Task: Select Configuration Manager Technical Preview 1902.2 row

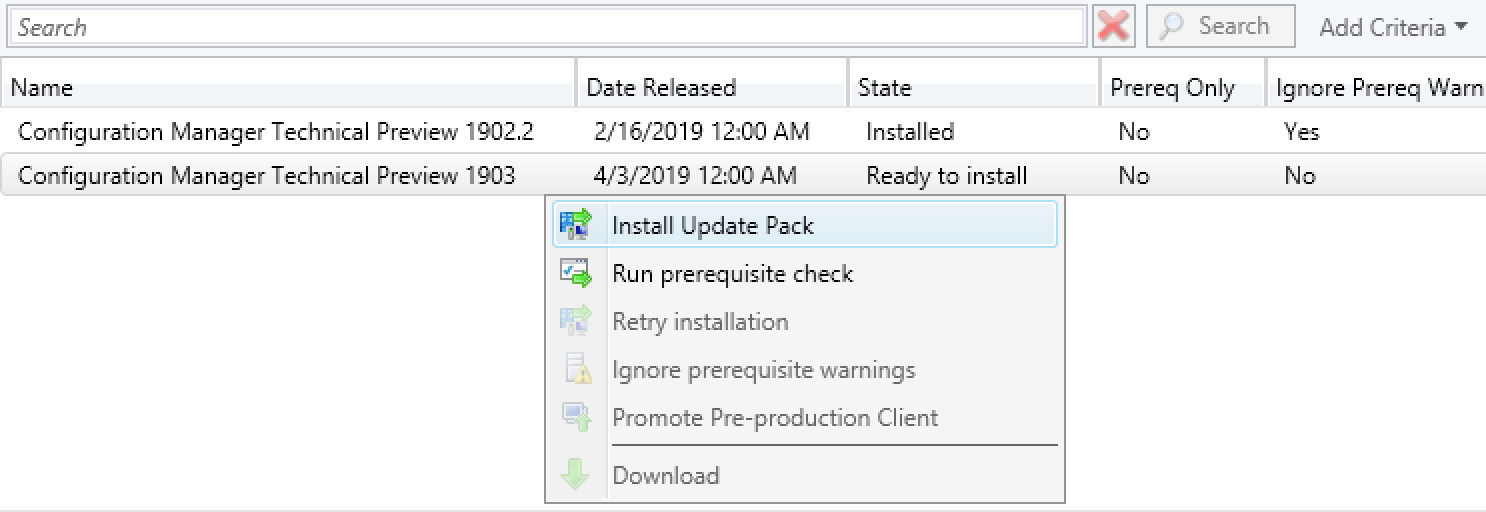Action: pyautogui.click(x=743, y=131)
